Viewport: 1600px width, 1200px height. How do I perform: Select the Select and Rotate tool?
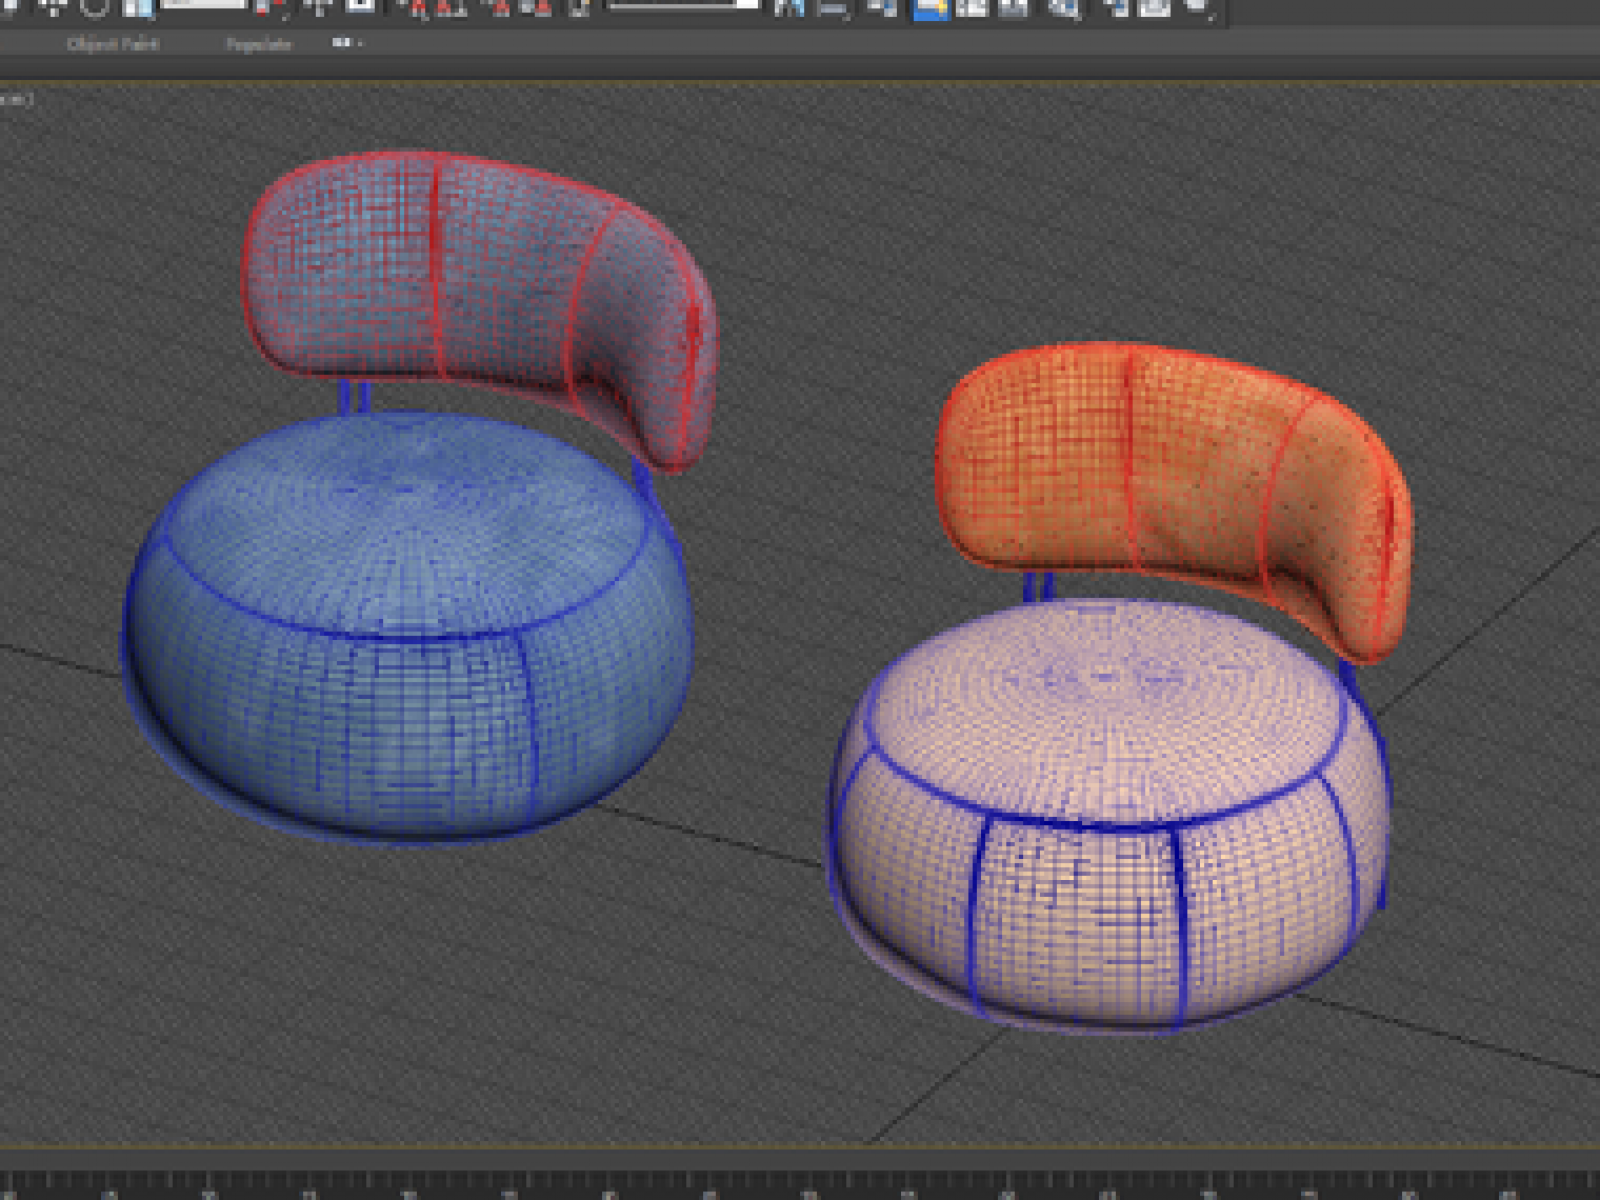(94, 8)
